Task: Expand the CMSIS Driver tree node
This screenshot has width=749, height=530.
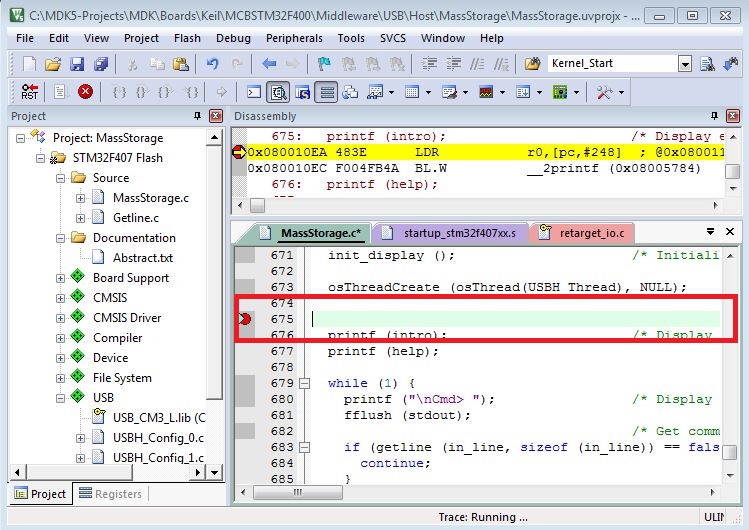Action: (61, 318)
